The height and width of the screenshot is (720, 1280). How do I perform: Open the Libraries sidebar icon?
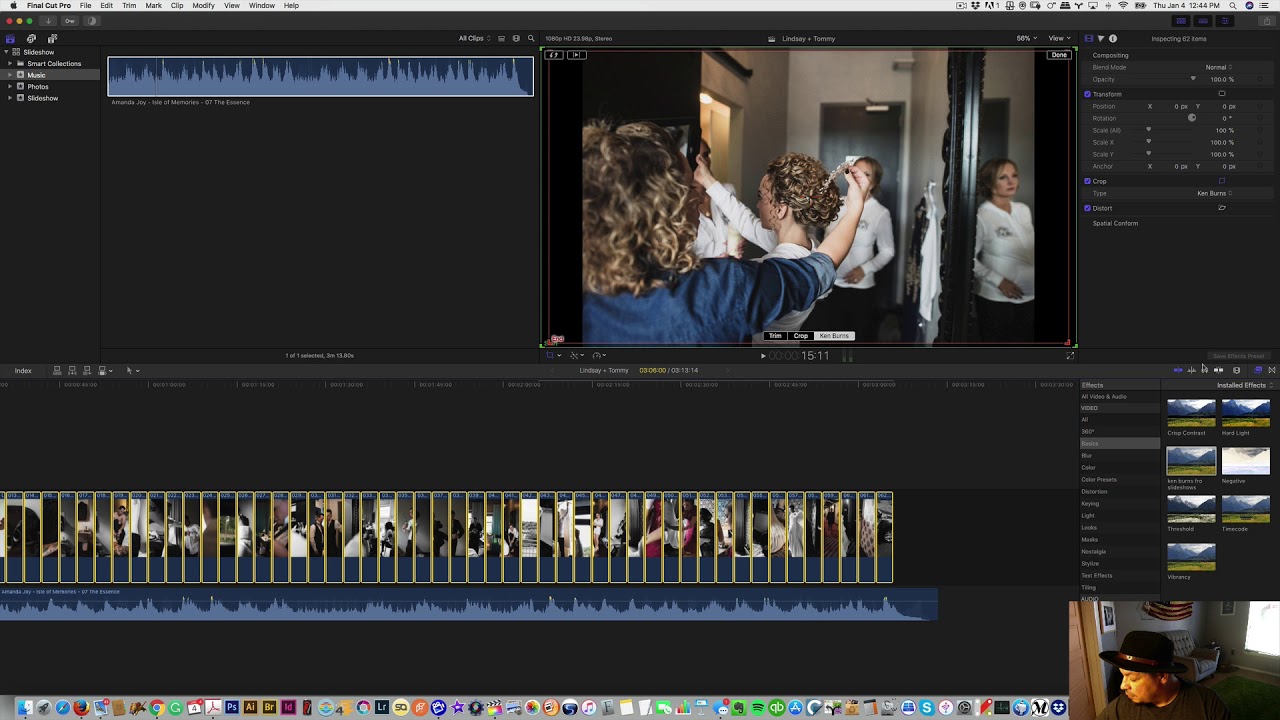pyautogui.click(x=10, y=38)
